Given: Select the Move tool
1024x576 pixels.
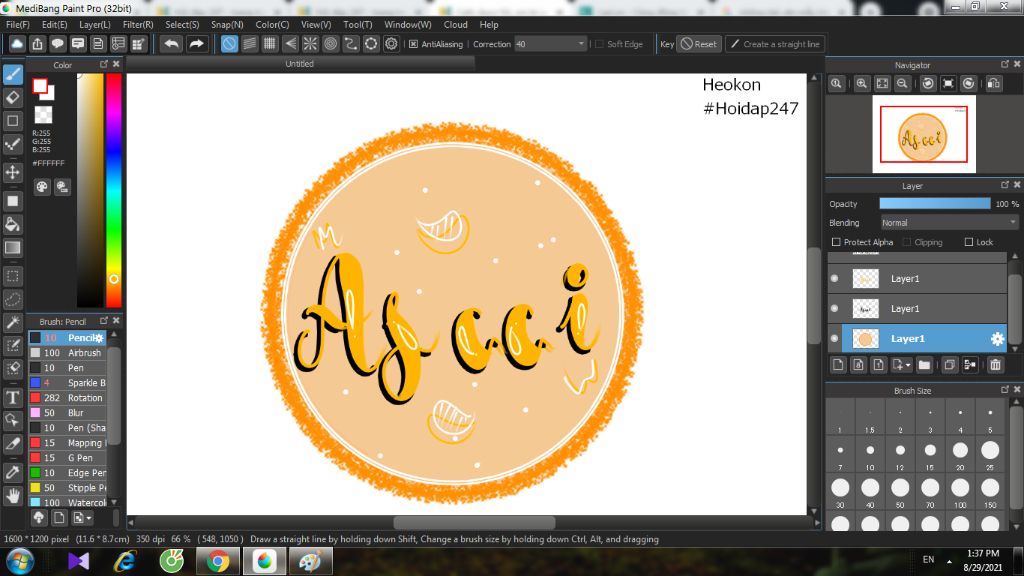Looking at the screenshot, I should click(12, 172).
